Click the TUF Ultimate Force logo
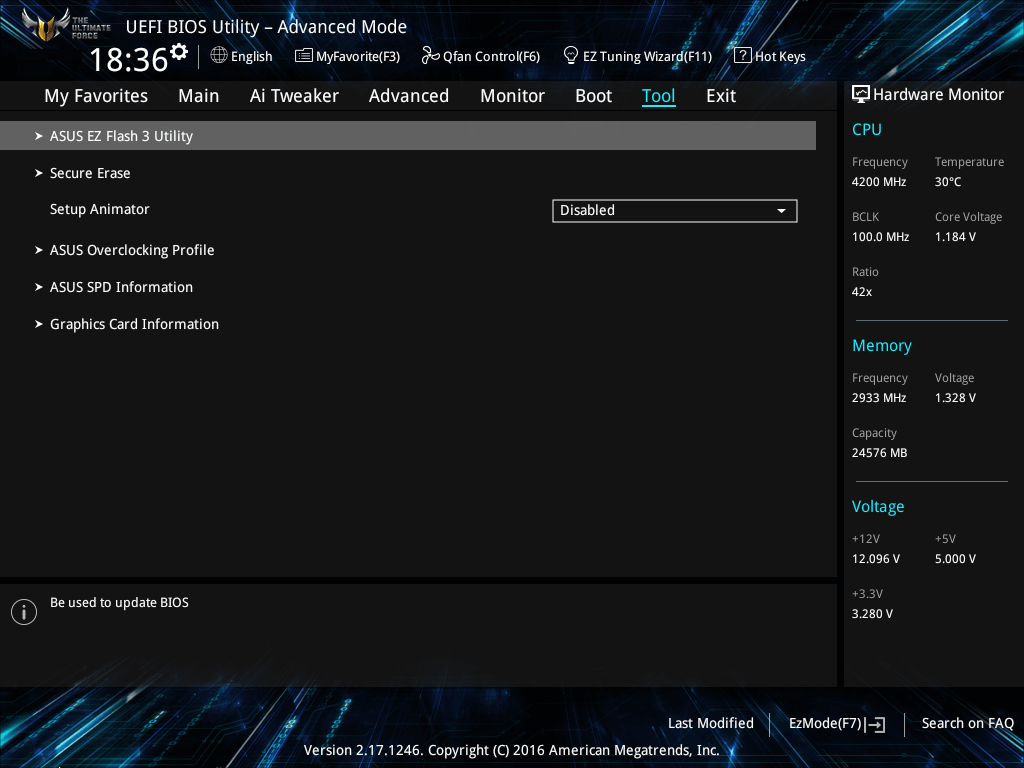This screenshot has width=1024, height=768. click(x=65, y=25)
